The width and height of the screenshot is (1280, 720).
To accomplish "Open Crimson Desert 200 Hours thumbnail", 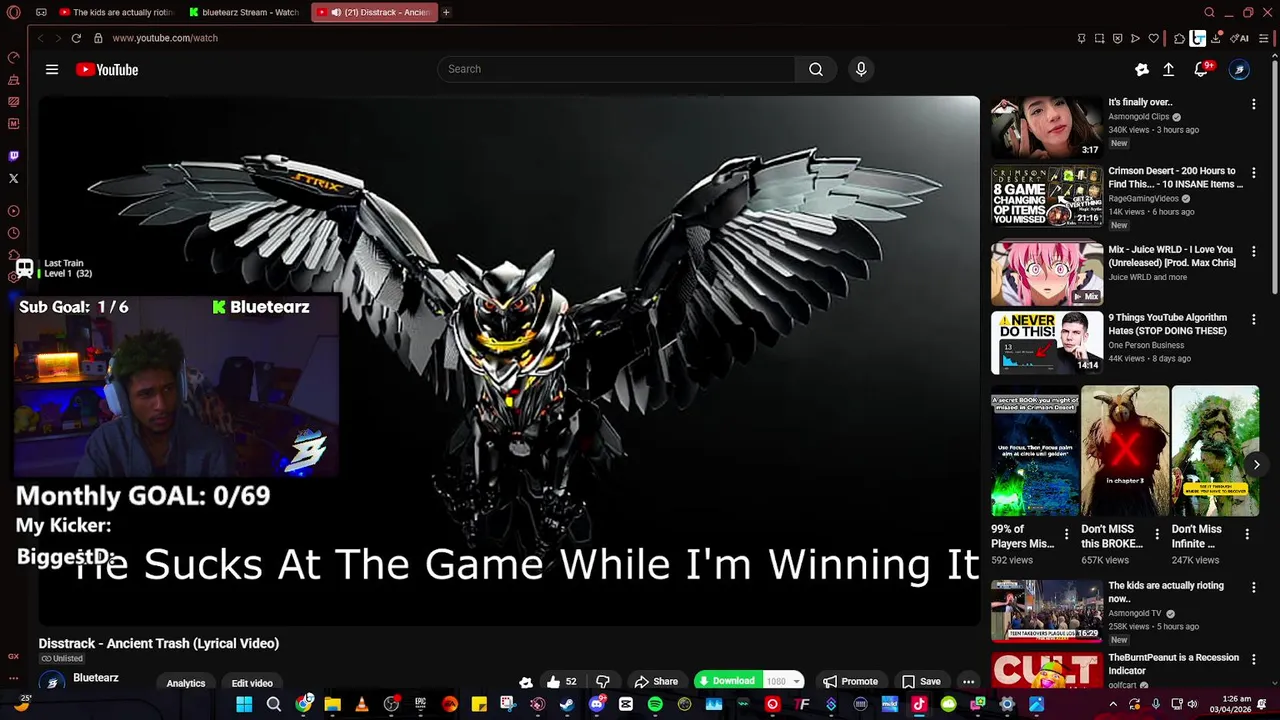I will tap(1047, 196).
